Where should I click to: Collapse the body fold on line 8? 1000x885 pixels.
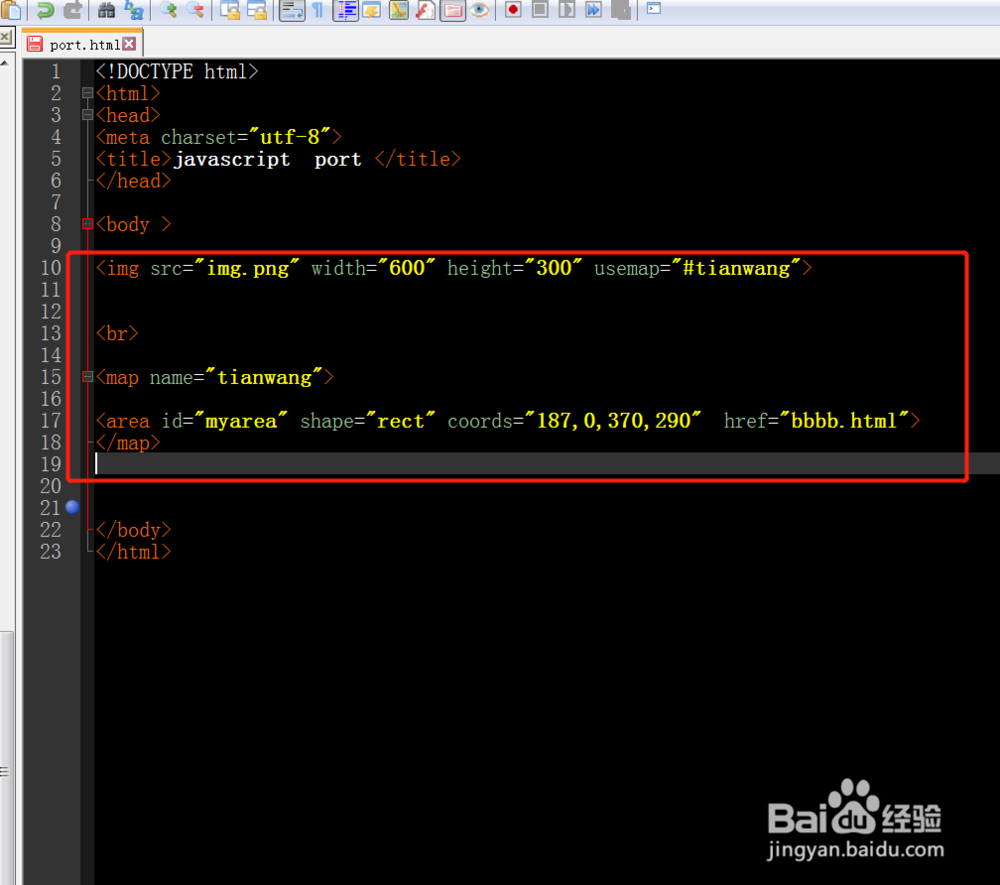pos(87,224)
